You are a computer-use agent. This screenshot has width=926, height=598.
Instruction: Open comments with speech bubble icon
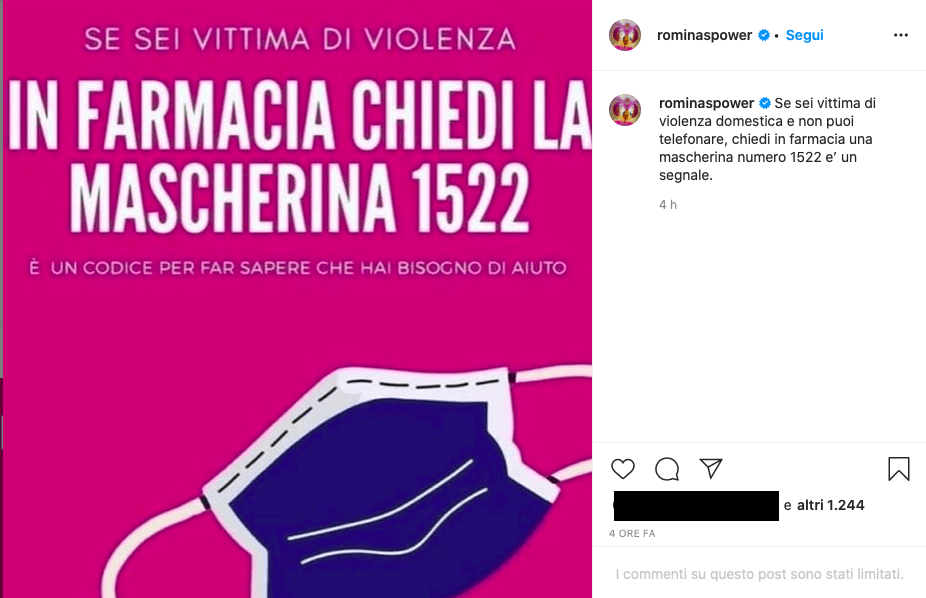pos(667,469)
